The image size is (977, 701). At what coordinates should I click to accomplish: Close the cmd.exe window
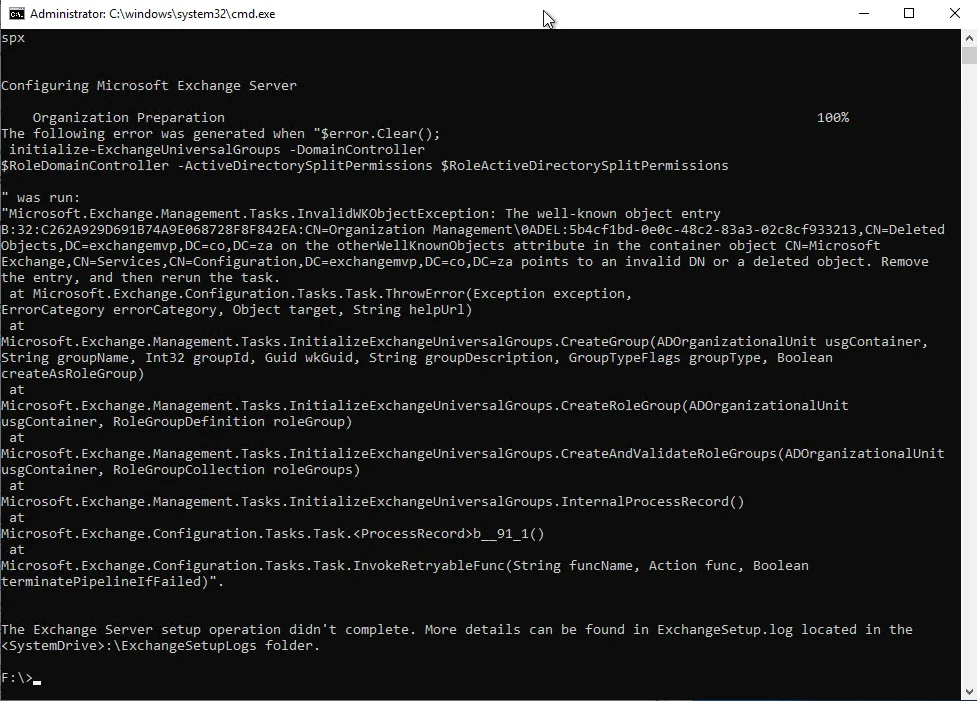tap(954, 14)
